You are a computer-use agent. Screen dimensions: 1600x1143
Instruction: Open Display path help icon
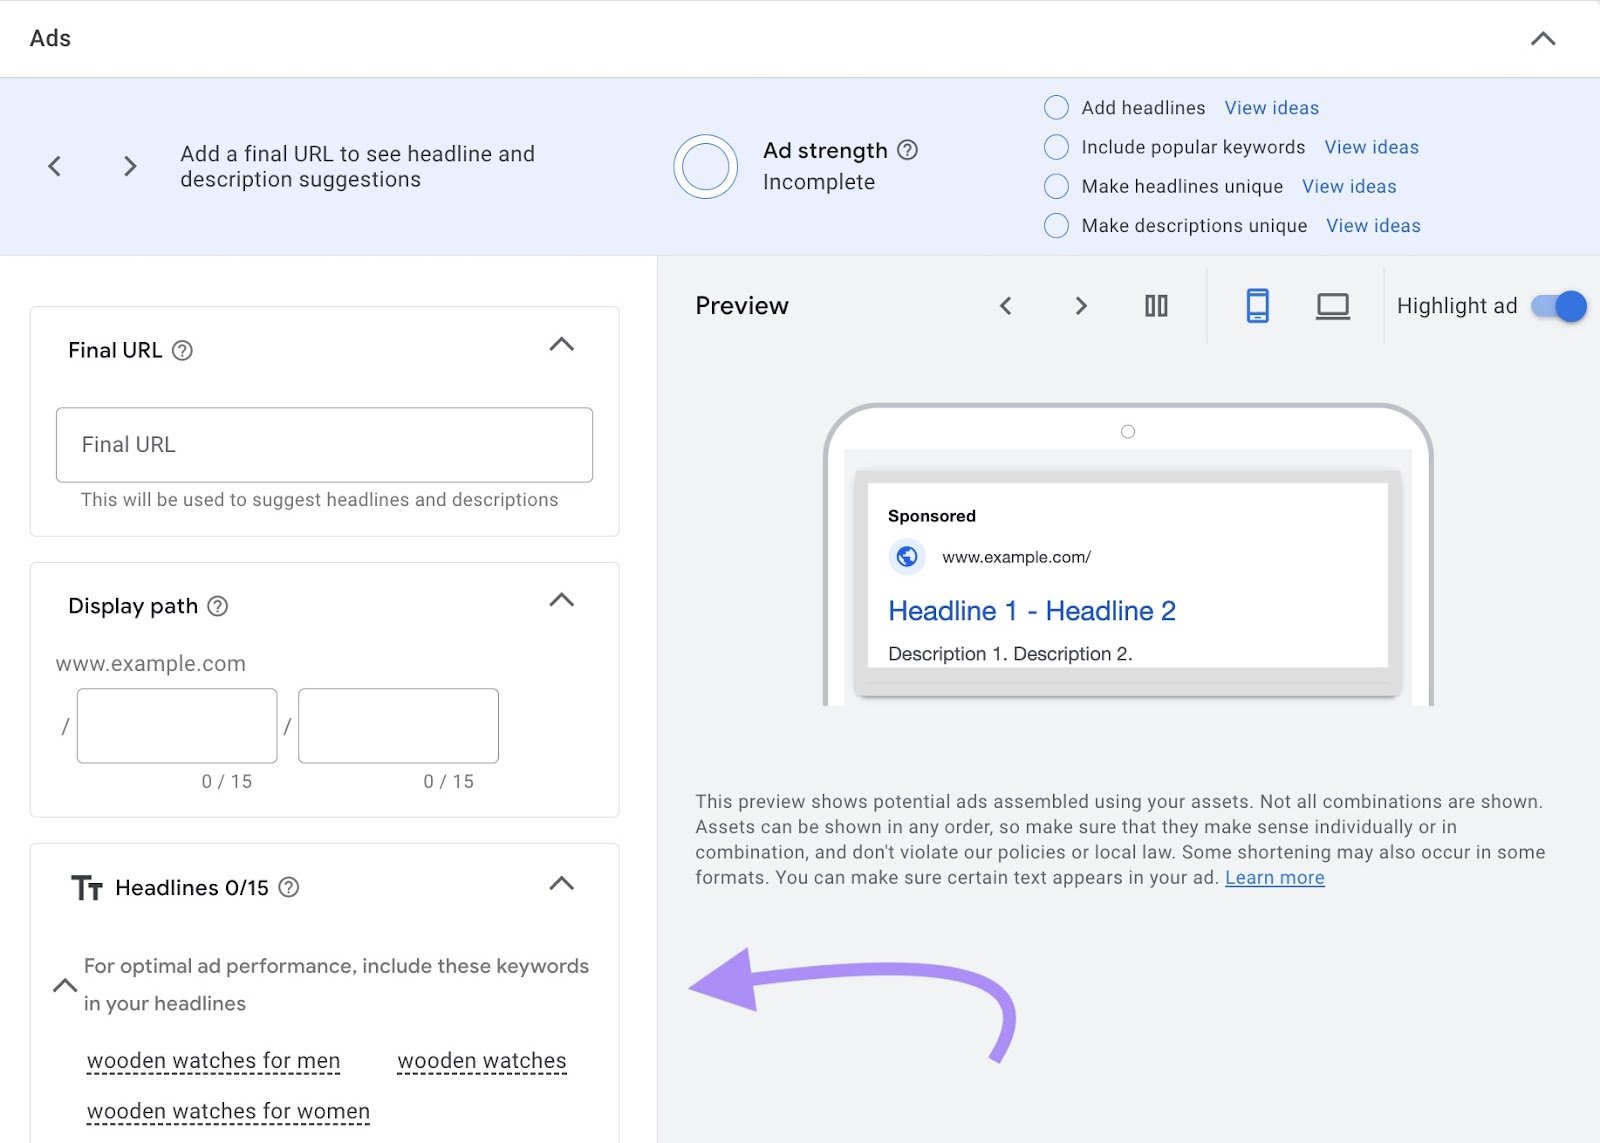click(x=218, y=606)
